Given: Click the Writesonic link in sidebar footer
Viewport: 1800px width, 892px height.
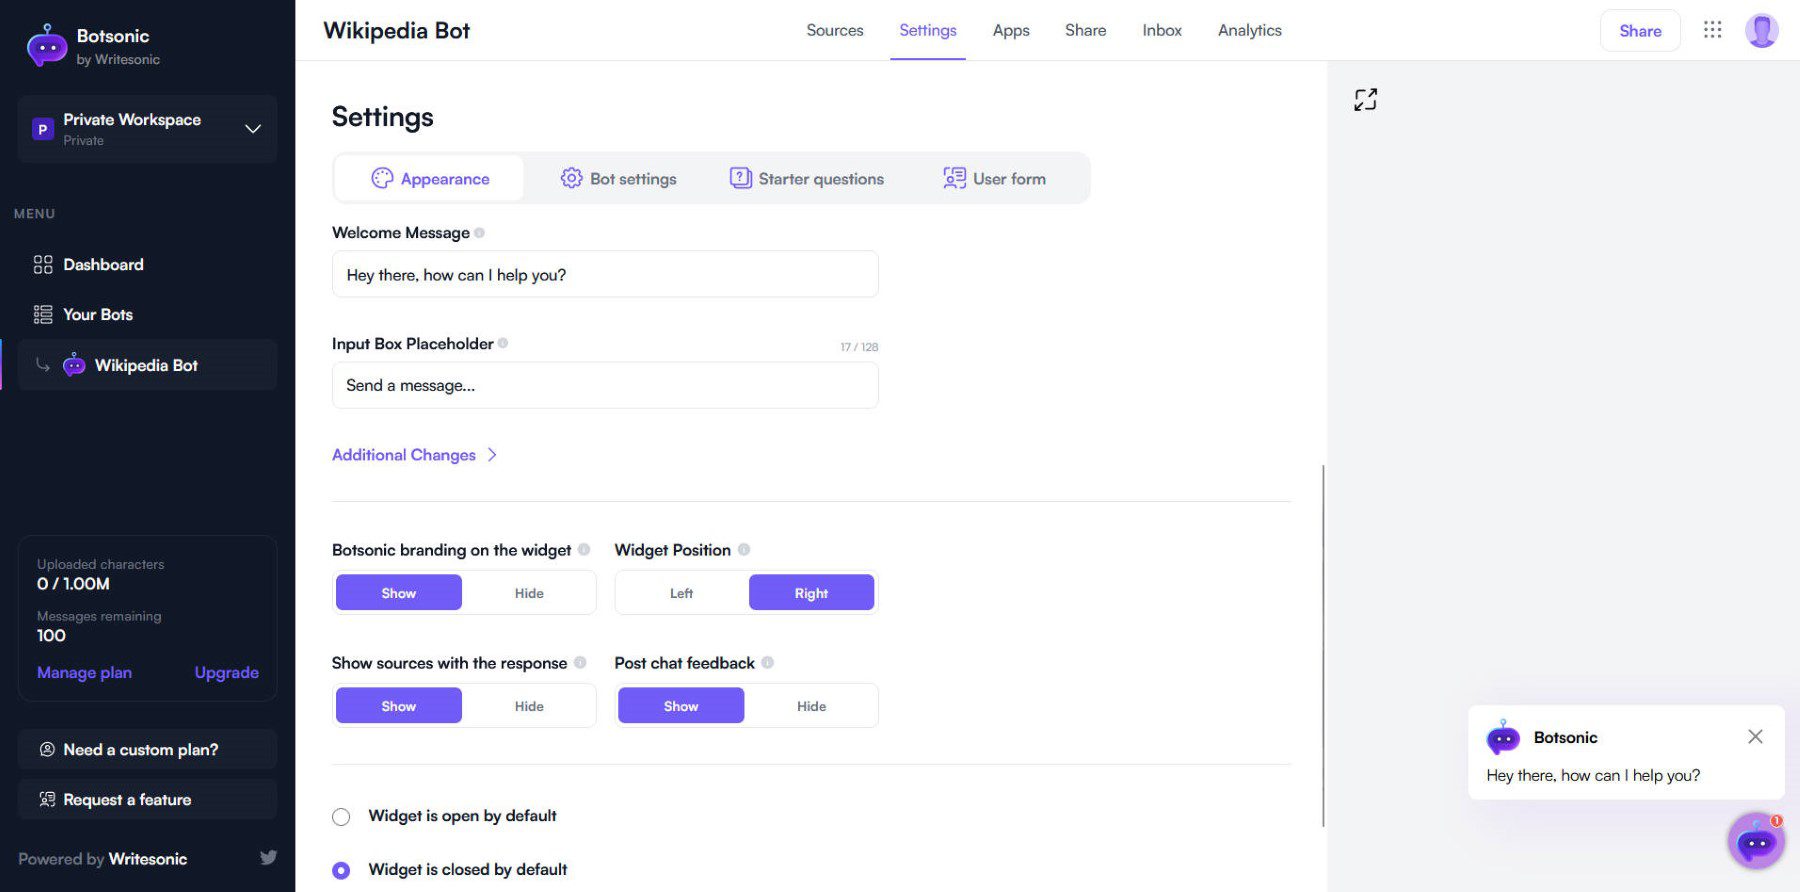Looking at the screenshot, I should coord(148,859).
